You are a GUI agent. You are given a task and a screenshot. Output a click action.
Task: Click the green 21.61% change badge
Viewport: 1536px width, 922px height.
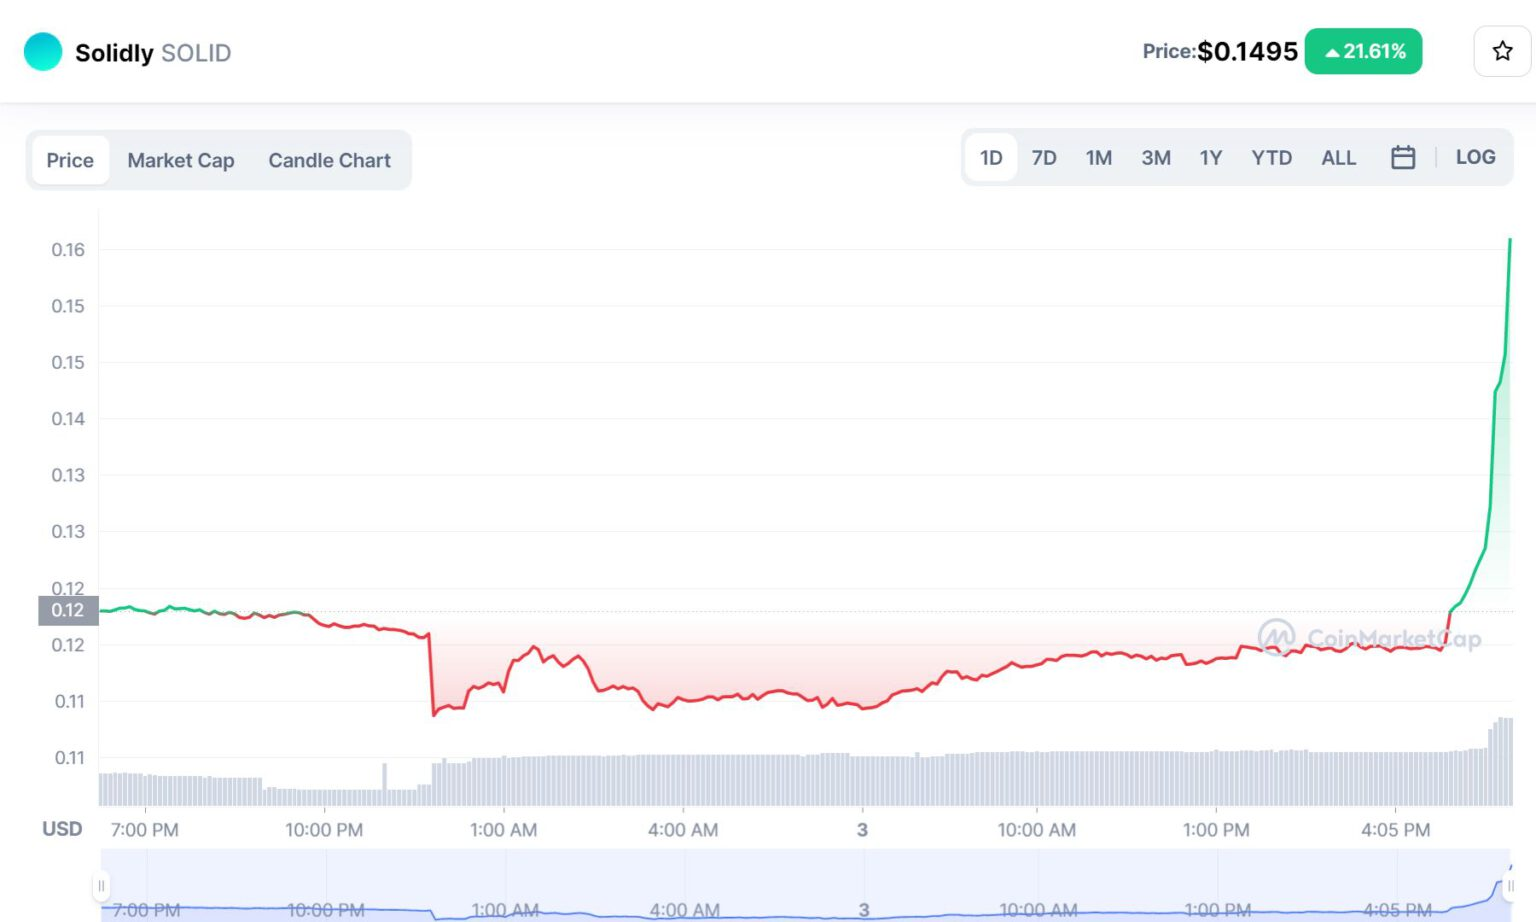click(x=1363, y=51)
